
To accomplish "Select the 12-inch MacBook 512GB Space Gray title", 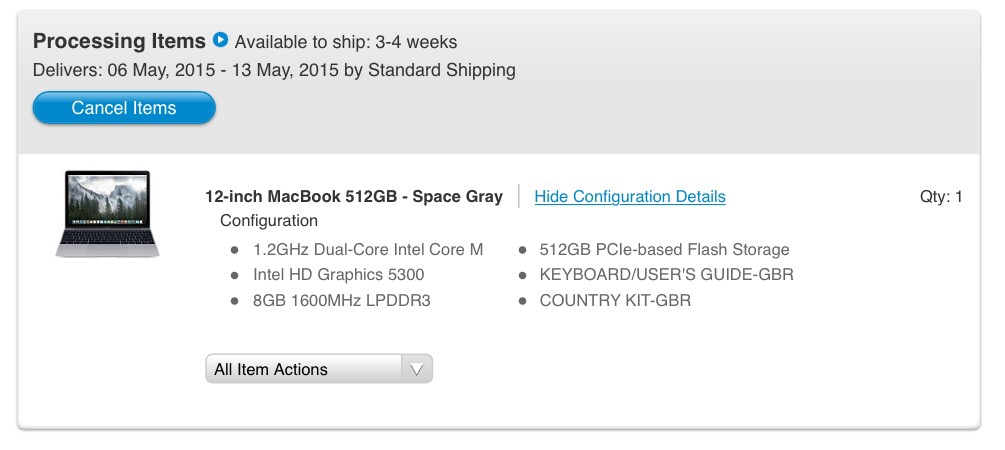I will coord(354,196).
